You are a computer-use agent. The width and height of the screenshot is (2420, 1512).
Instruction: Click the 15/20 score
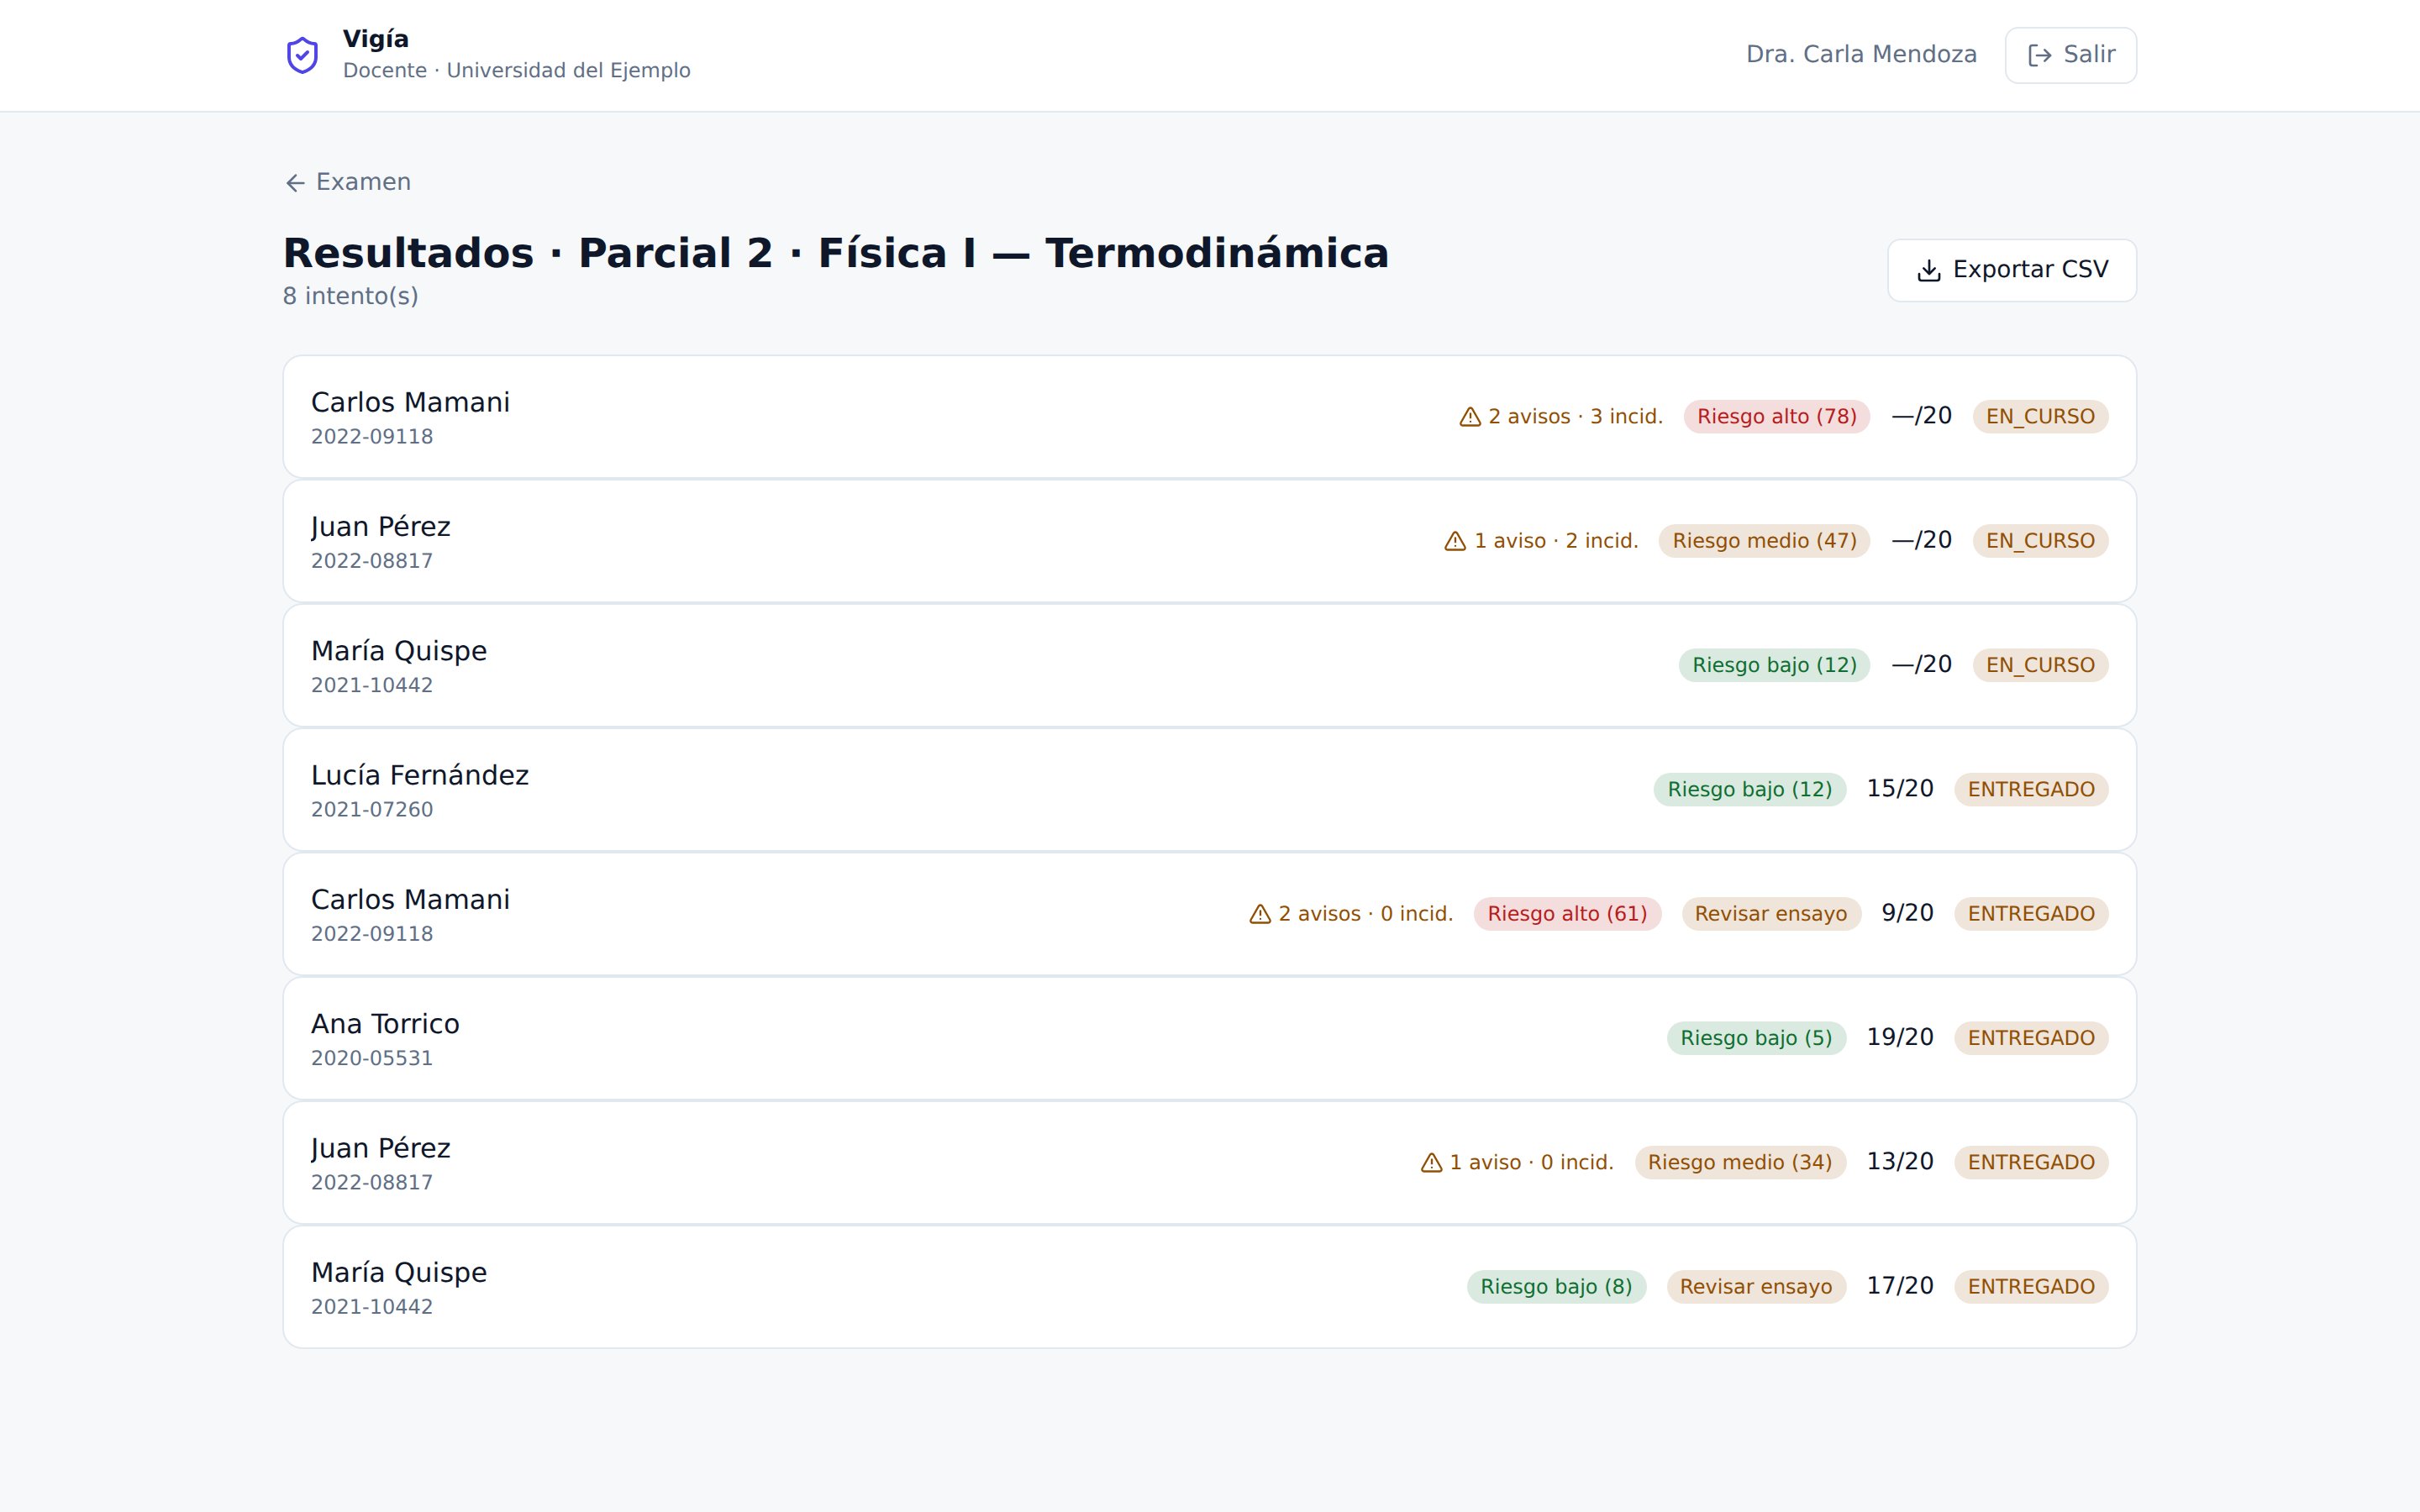(1900, 789)
